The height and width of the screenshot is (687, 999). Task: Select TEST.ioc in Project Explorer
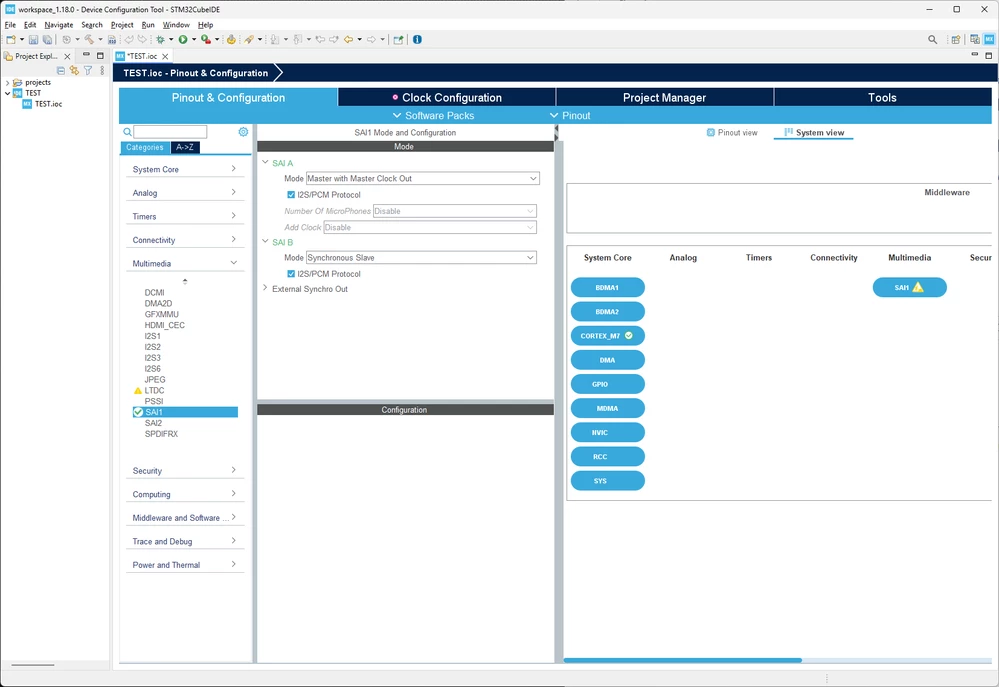coord(48,104)
